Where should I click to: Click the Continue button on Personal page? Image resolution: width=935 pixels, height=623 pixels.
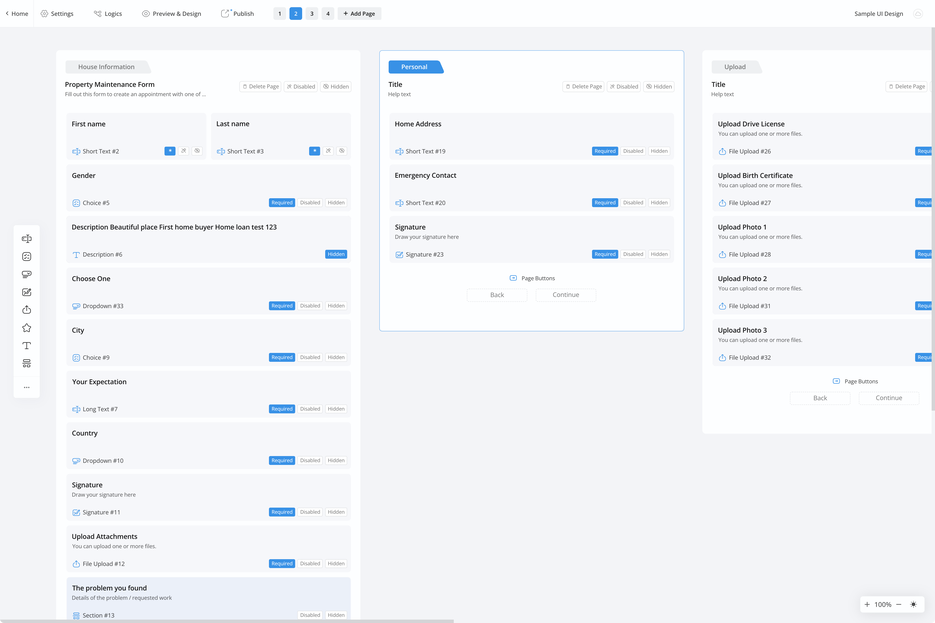(x=565, y=295)
